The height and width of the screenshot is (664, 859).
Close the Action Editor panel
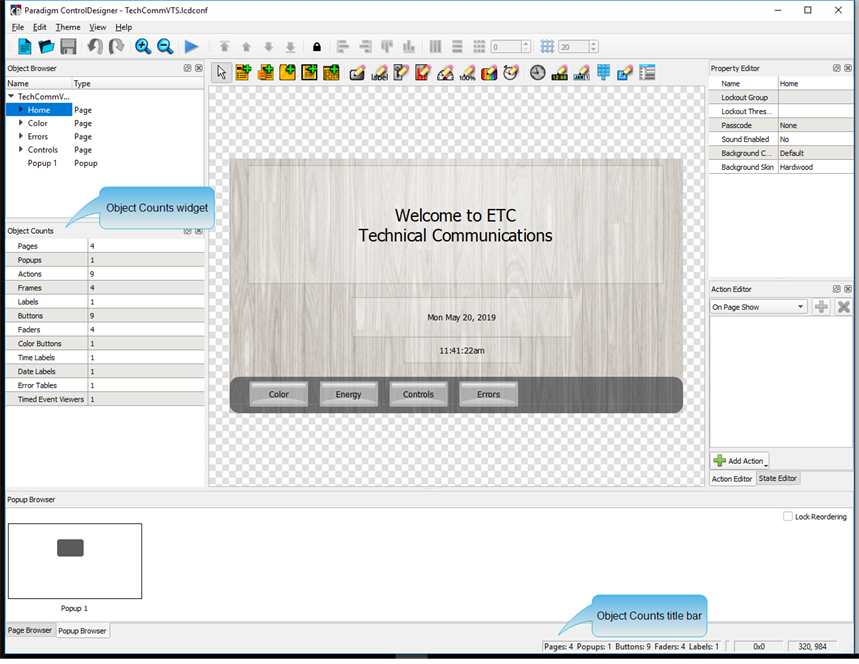tap(848, 289)
